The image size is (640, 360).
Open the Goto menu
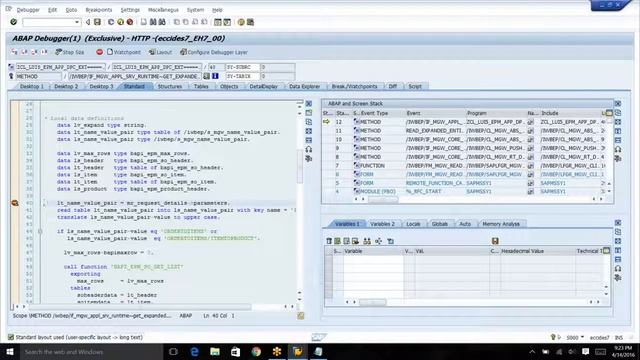coord(71,10)
